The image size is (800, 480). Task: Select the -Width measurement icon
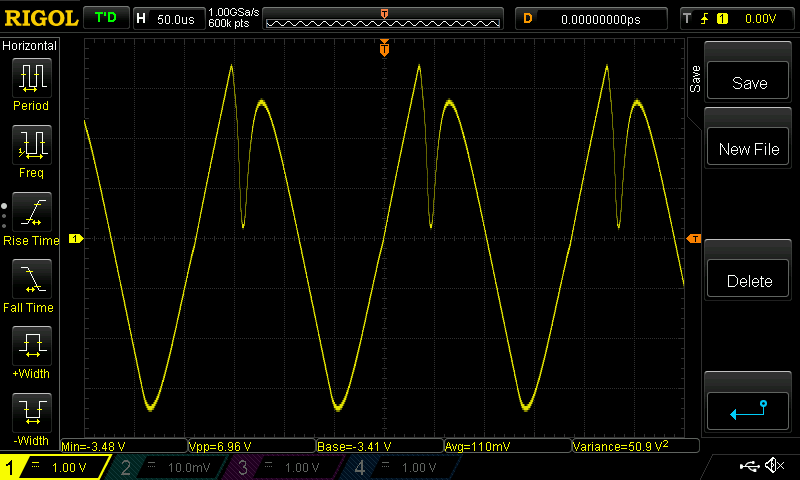tap(31, 412)
